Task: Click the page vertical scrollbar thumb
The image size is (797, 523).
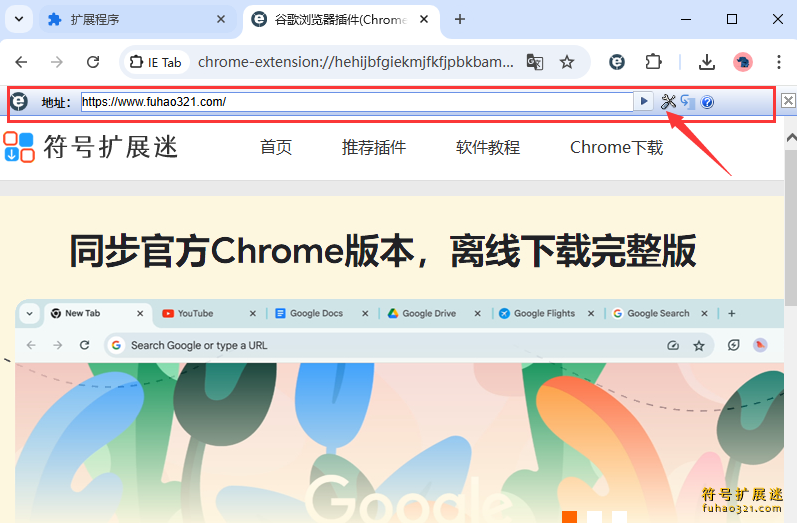Action: tap(791, 228)
